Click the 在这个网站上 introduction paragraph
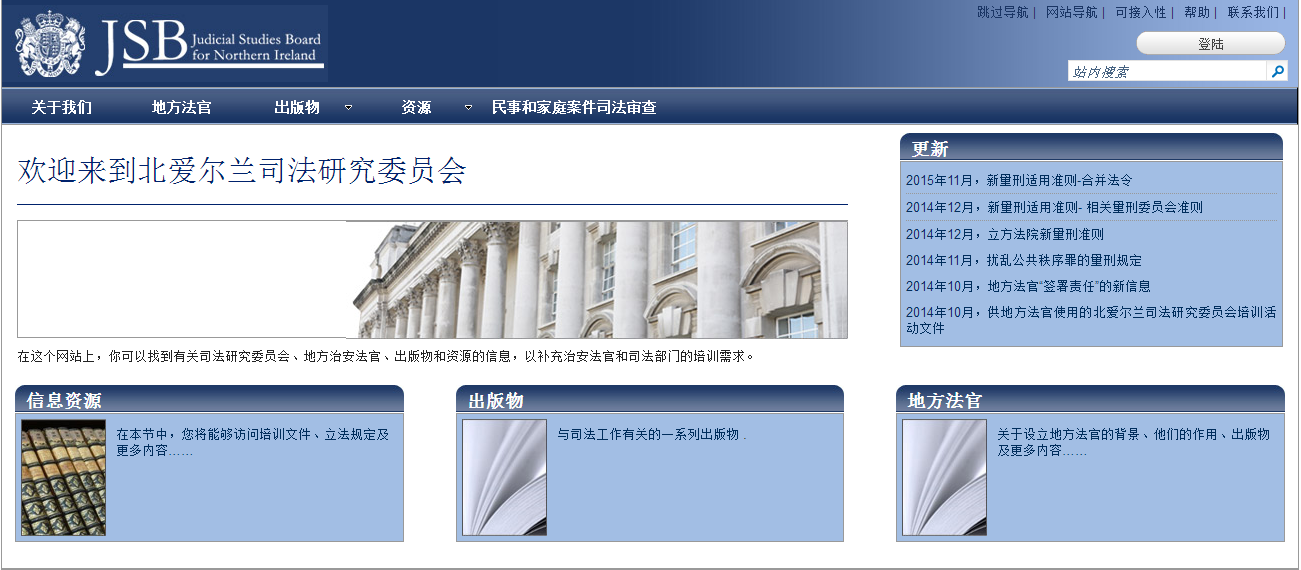Image resolution: width=1301 pixels, height=570 pixels. point(385,356)
